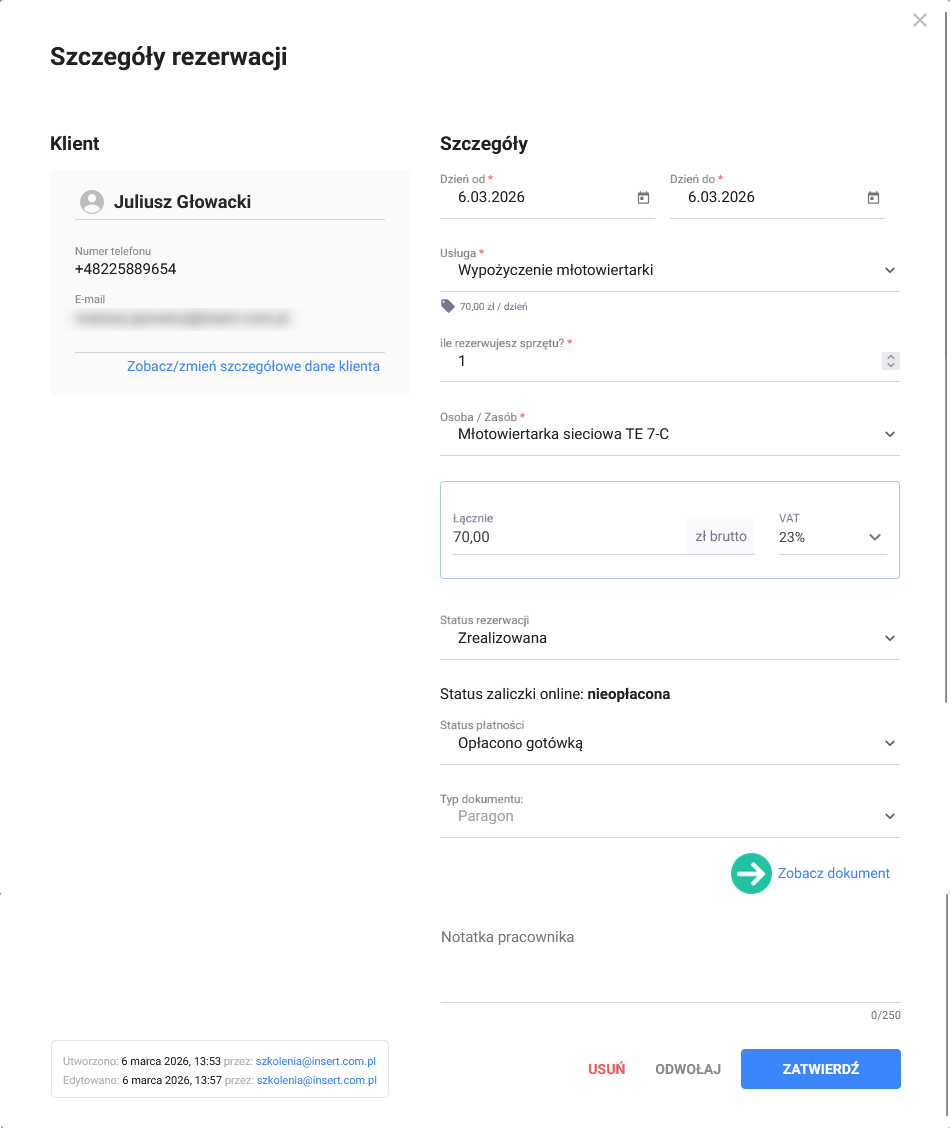Expand the VAT rate dropdown
Screen dimensions: 950x1133
[875, 537]
